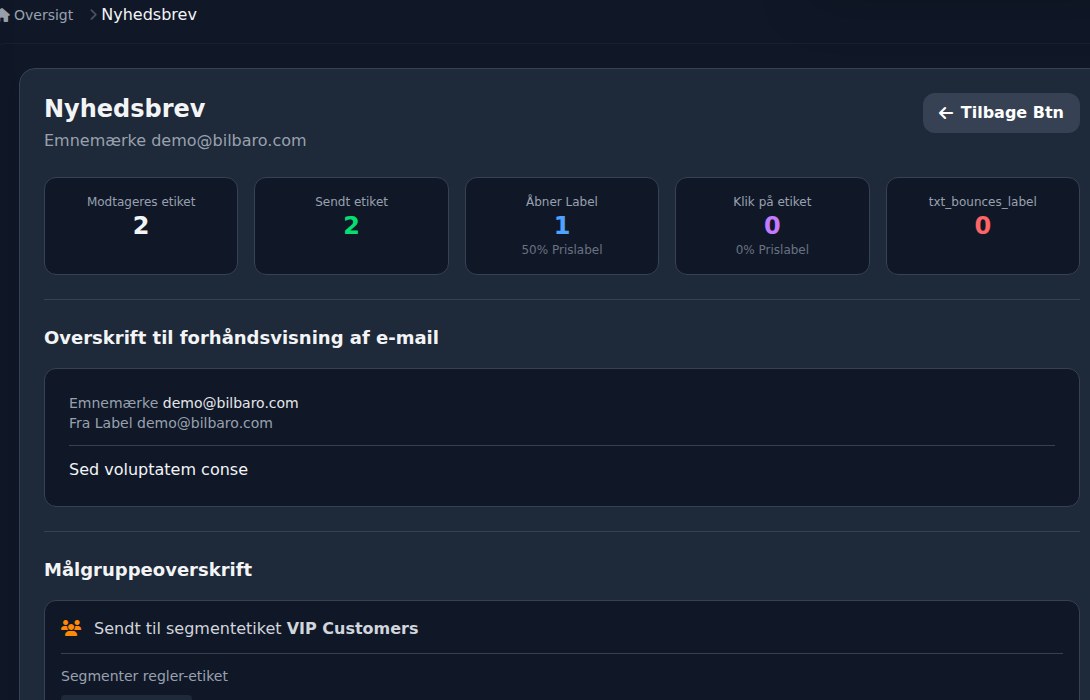Viewport: 1090px width, 700px height.
Task: Select the Nyhedsbrev page heading
Action: click(125, 108)
